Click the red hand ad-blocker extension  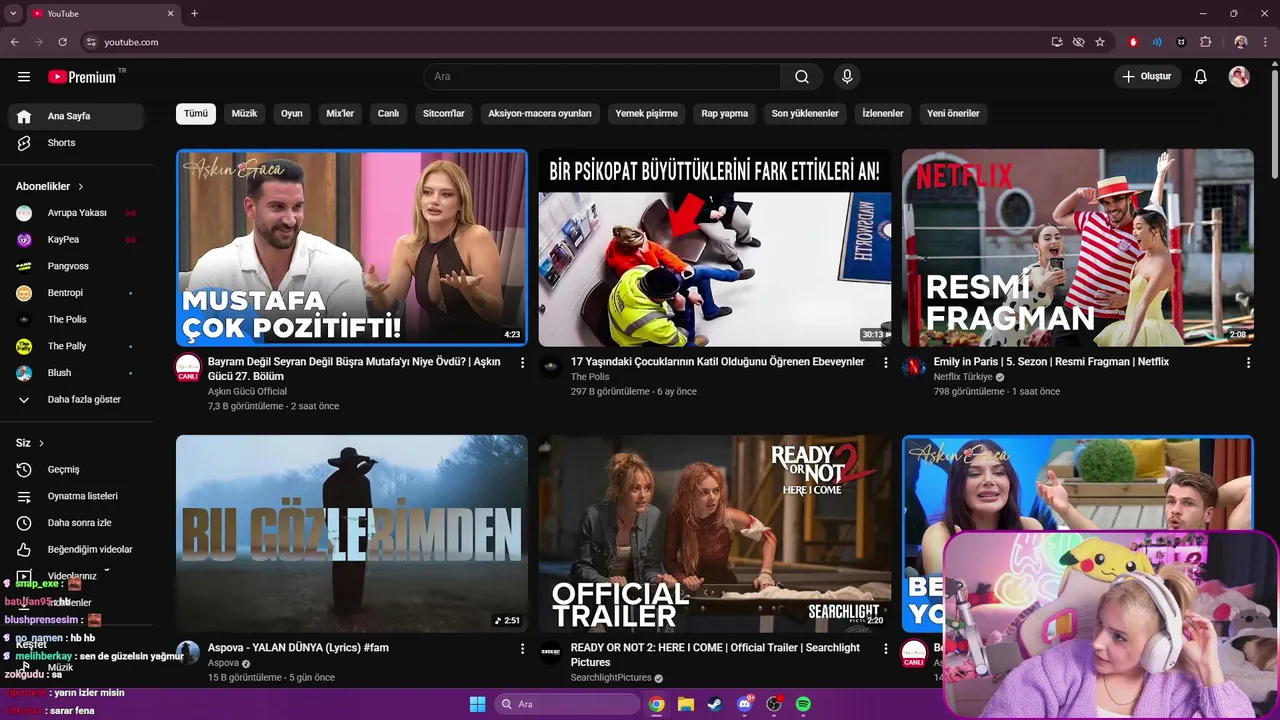point(1133,42)
